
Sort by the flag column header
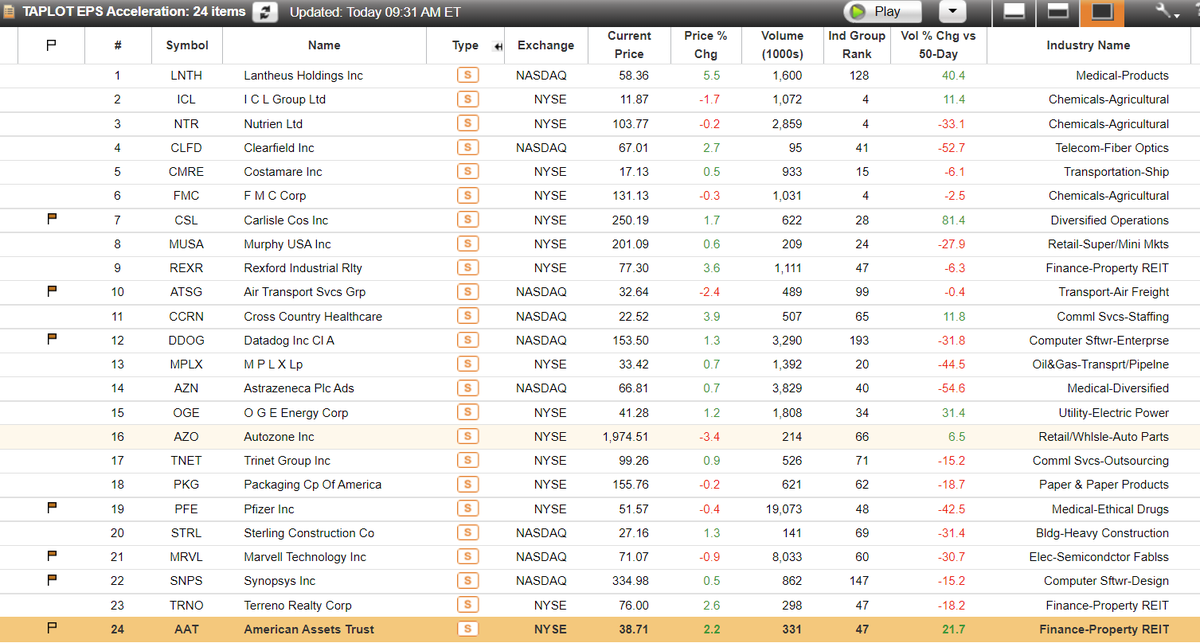52,45
